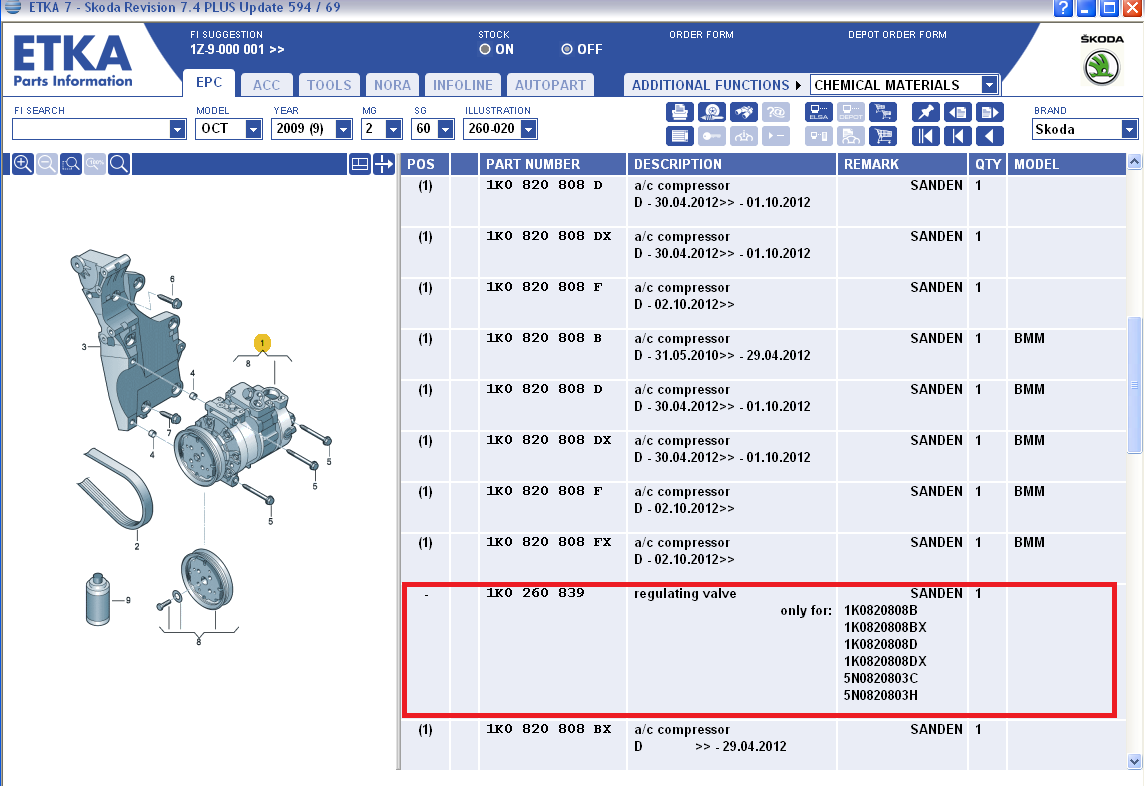Toggle the illustration panel layout icon

coord(359,164)
